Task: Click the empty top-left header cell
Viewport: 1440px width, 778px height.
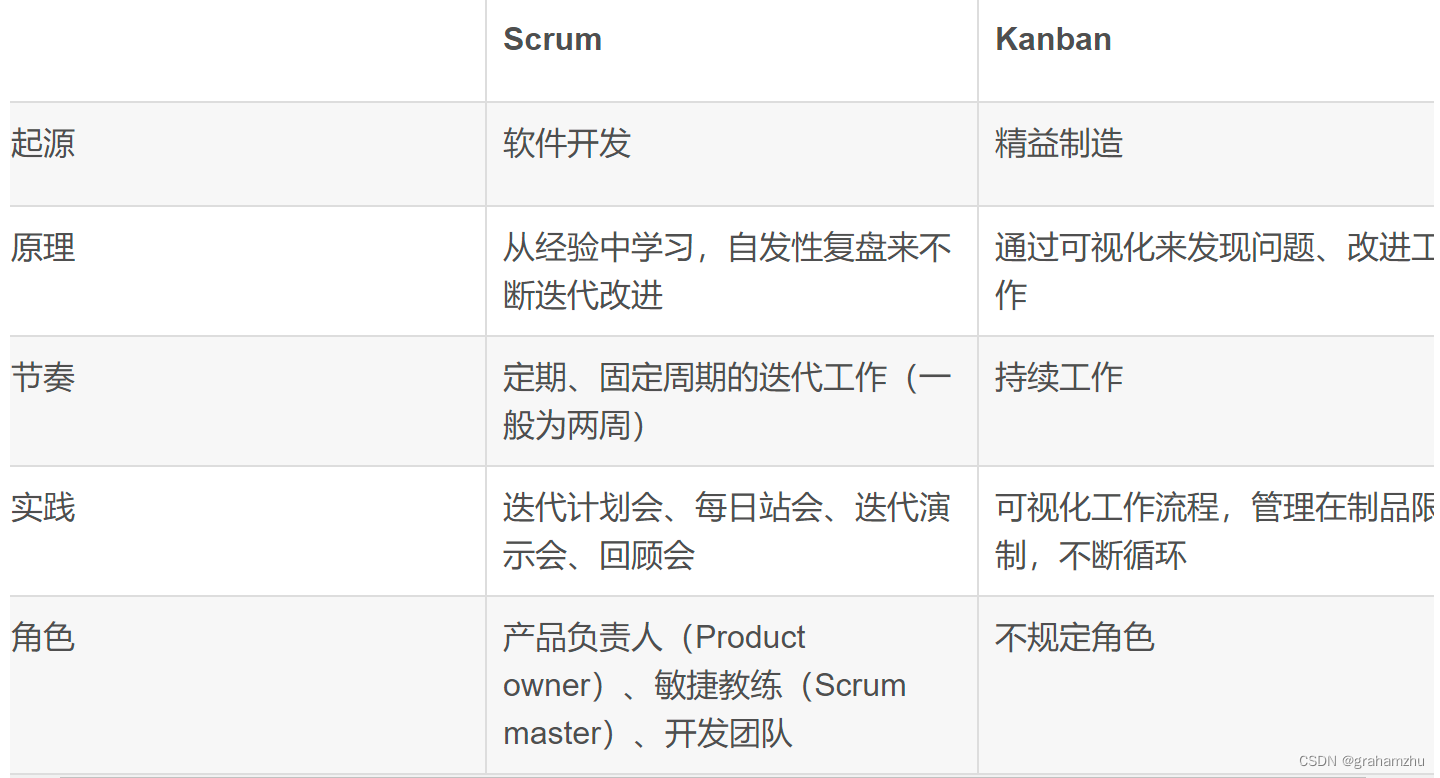Action: (x=247, y=50)
